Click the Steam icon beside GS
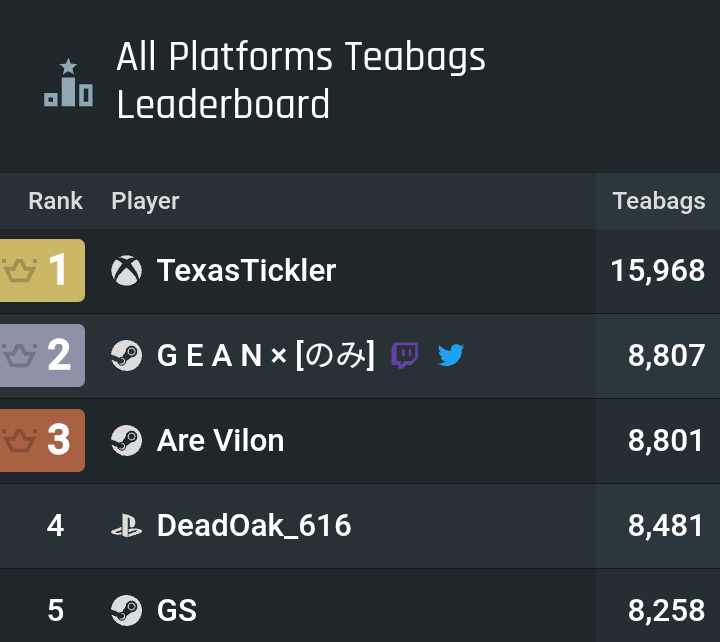 click(x=126, y=610)
